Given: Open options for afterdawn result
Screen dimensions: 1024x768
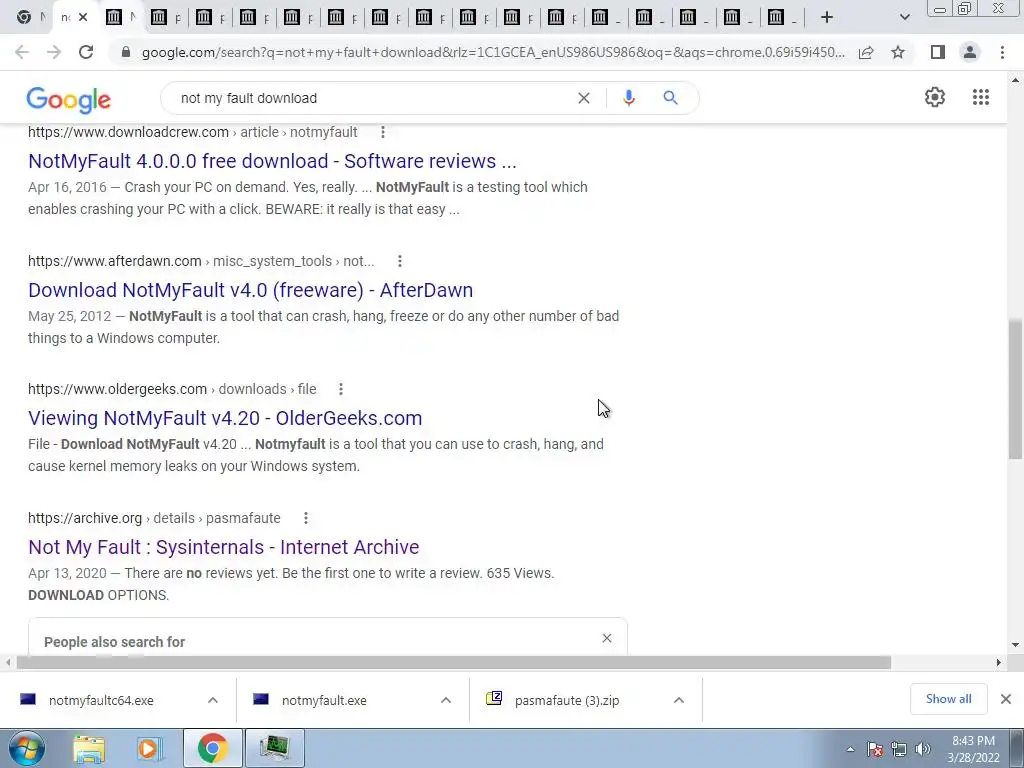Looking at the screenshot, I should 400,261.
